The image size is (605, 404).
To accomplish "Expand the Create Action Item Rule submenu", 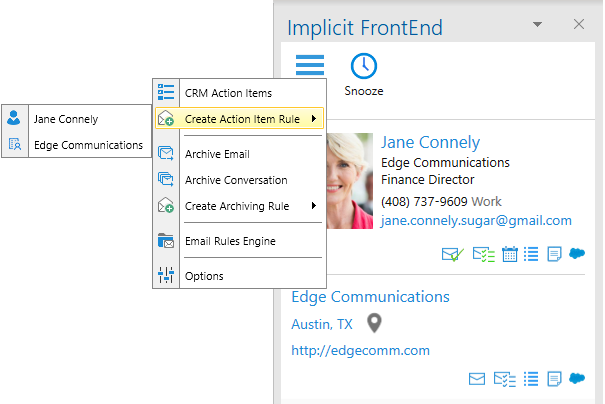I will click(x=240, y=120).
